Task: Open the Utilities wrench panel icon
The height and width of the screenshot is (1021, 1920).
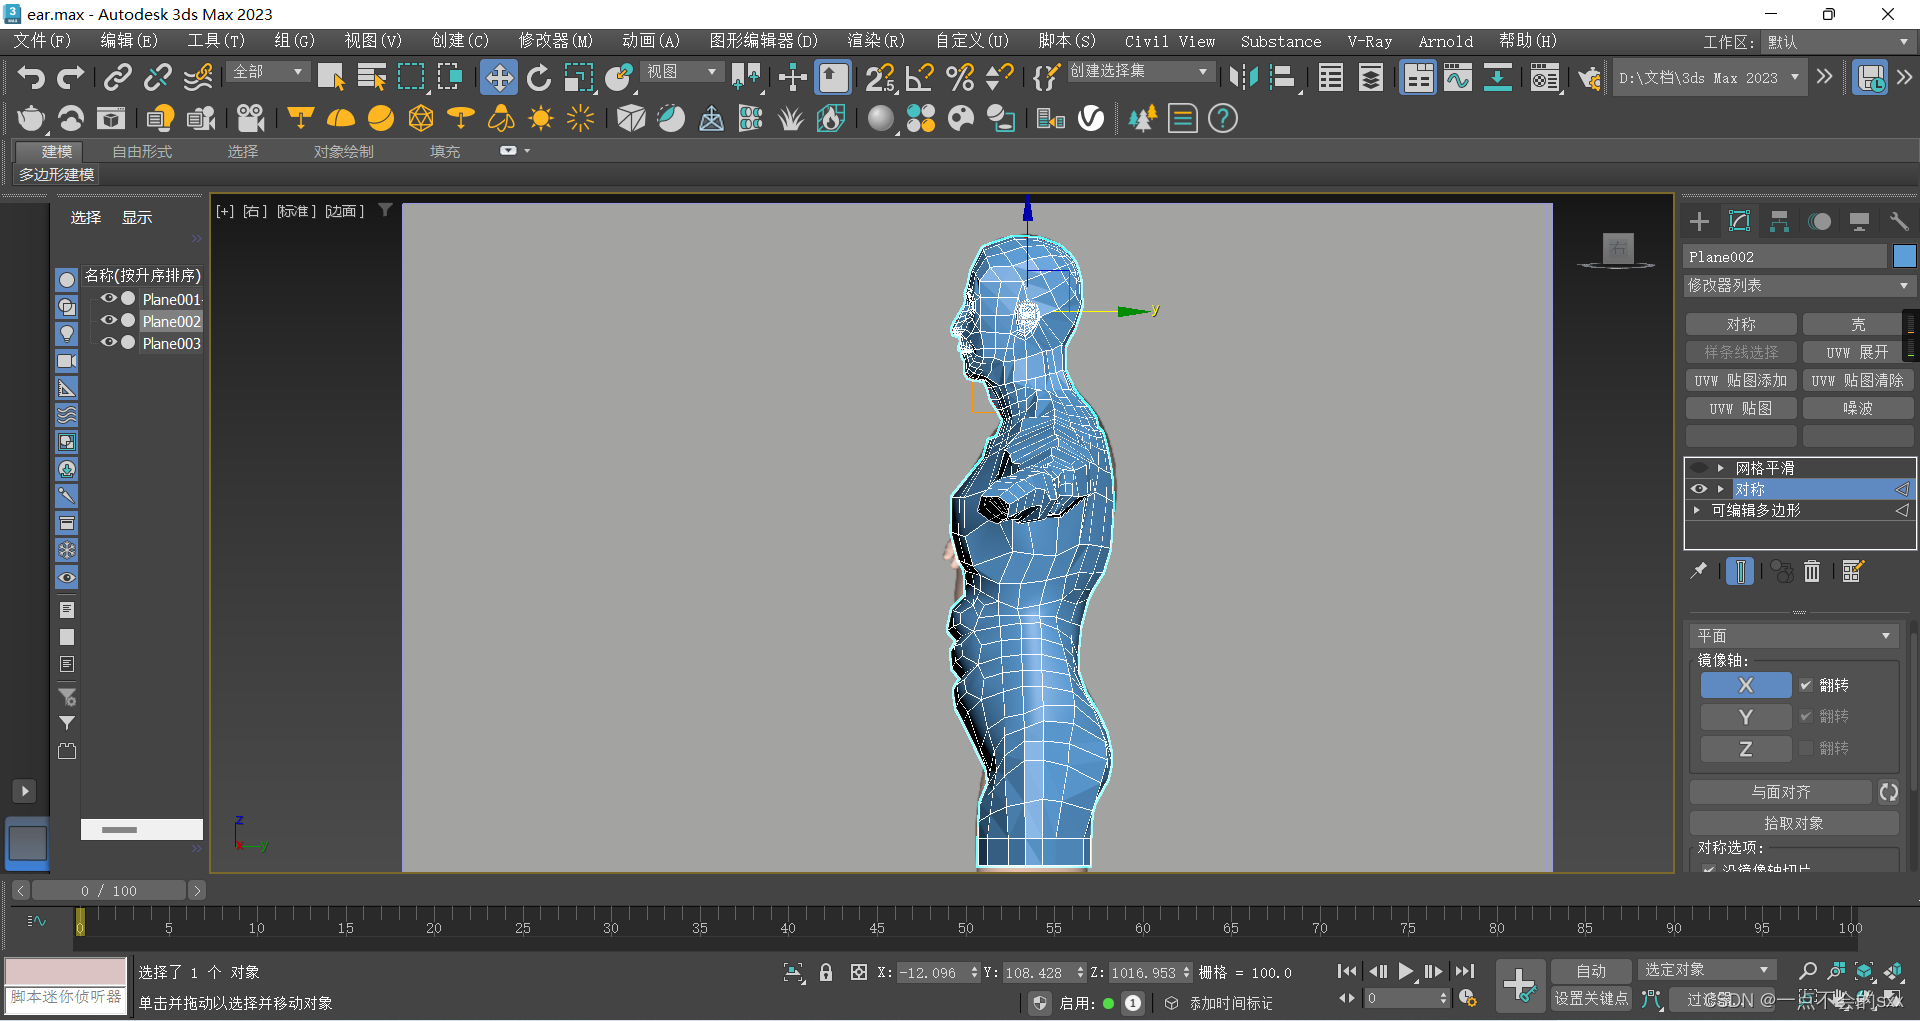Action: pyautogui.click(x=1898, y=222)
